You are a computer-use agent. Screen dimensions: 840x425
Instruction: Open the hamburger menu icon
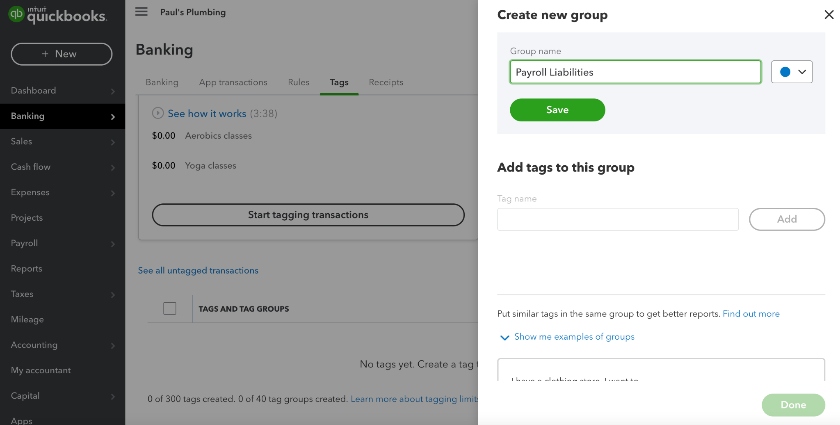pyautogui.click(x=141, y=11)
